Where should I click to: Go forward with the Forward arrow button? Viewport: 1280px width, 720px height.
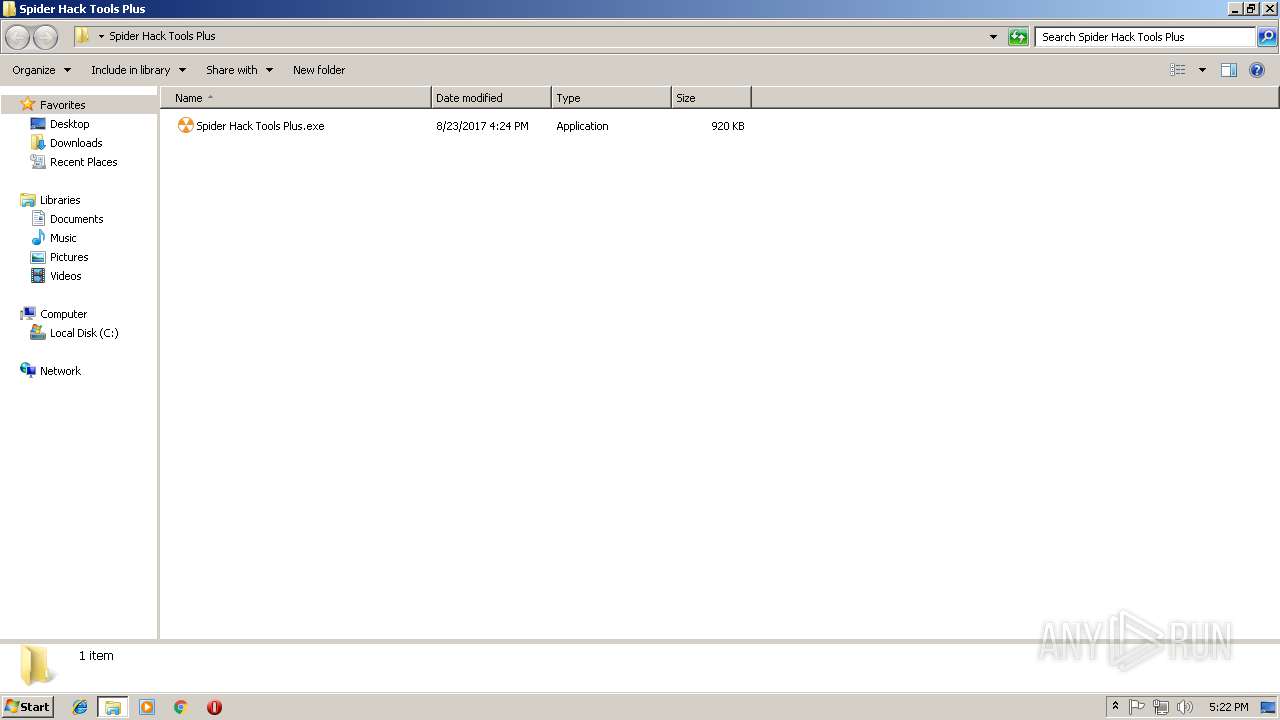45,37
